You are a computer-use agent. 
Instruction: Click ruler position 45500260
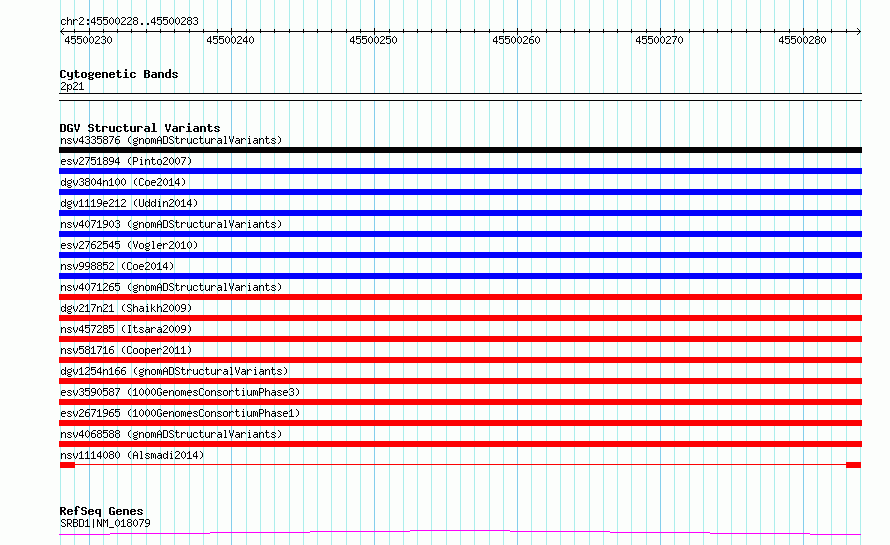point(517,40)
